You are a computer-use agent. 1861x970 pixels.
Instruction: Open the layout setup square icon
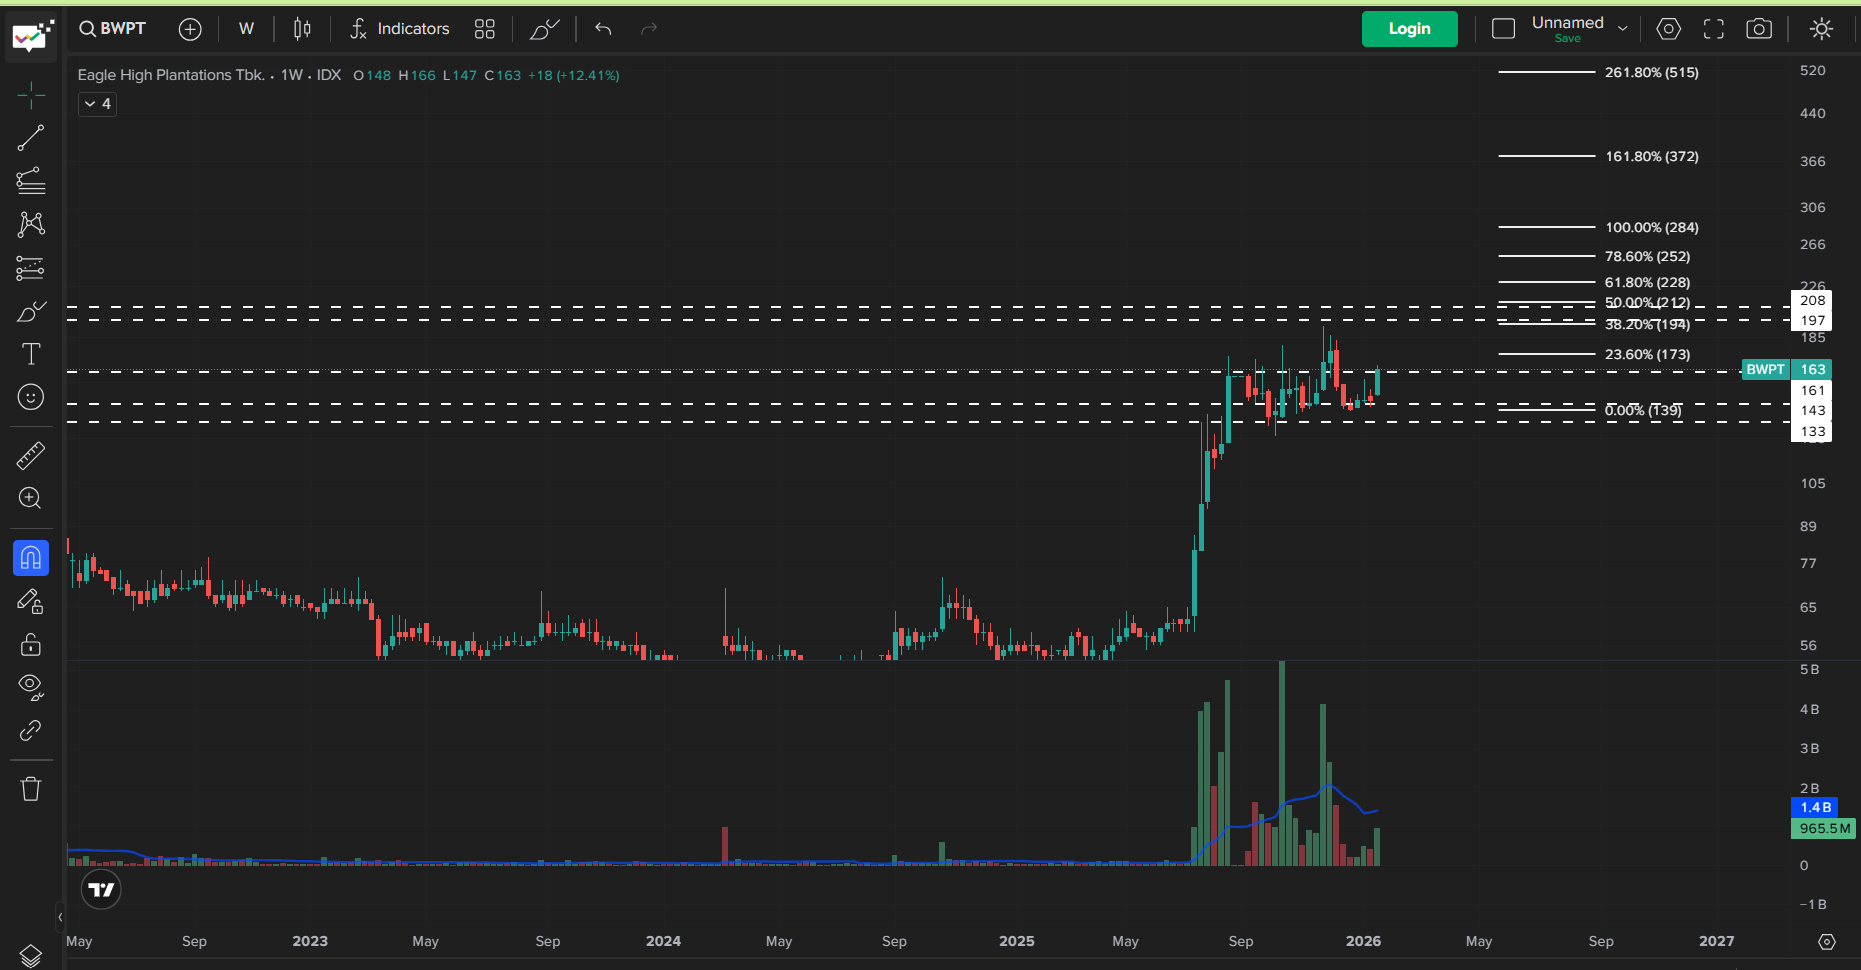[x=1503, y=29]
